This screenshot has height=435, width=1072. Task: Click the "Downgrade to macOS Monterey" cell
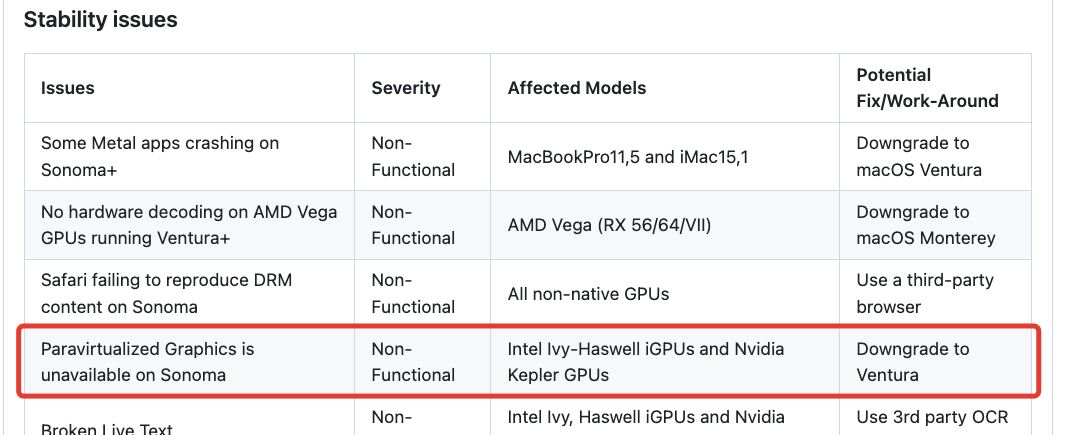[x=925, y=225]
